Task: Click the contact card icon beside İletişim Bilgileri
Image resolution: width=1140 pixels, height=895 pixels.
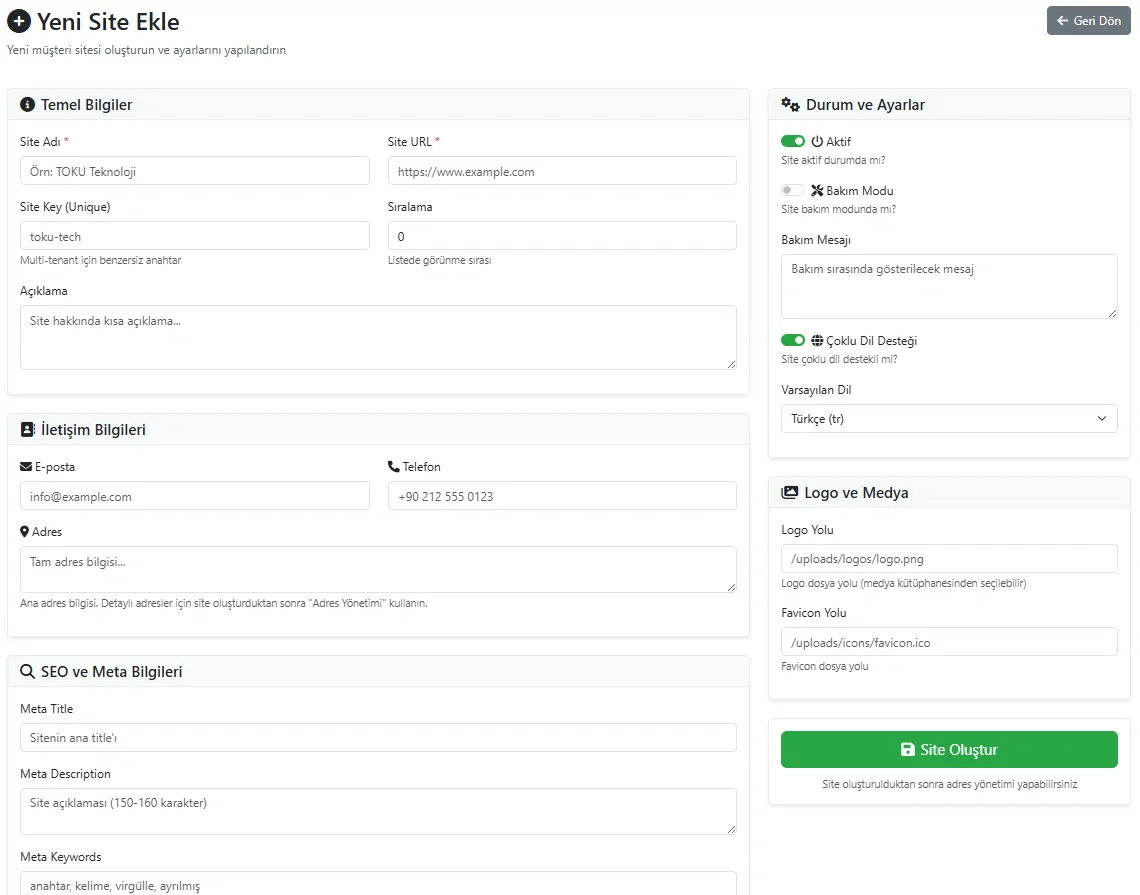Action: tap(27, 430)
